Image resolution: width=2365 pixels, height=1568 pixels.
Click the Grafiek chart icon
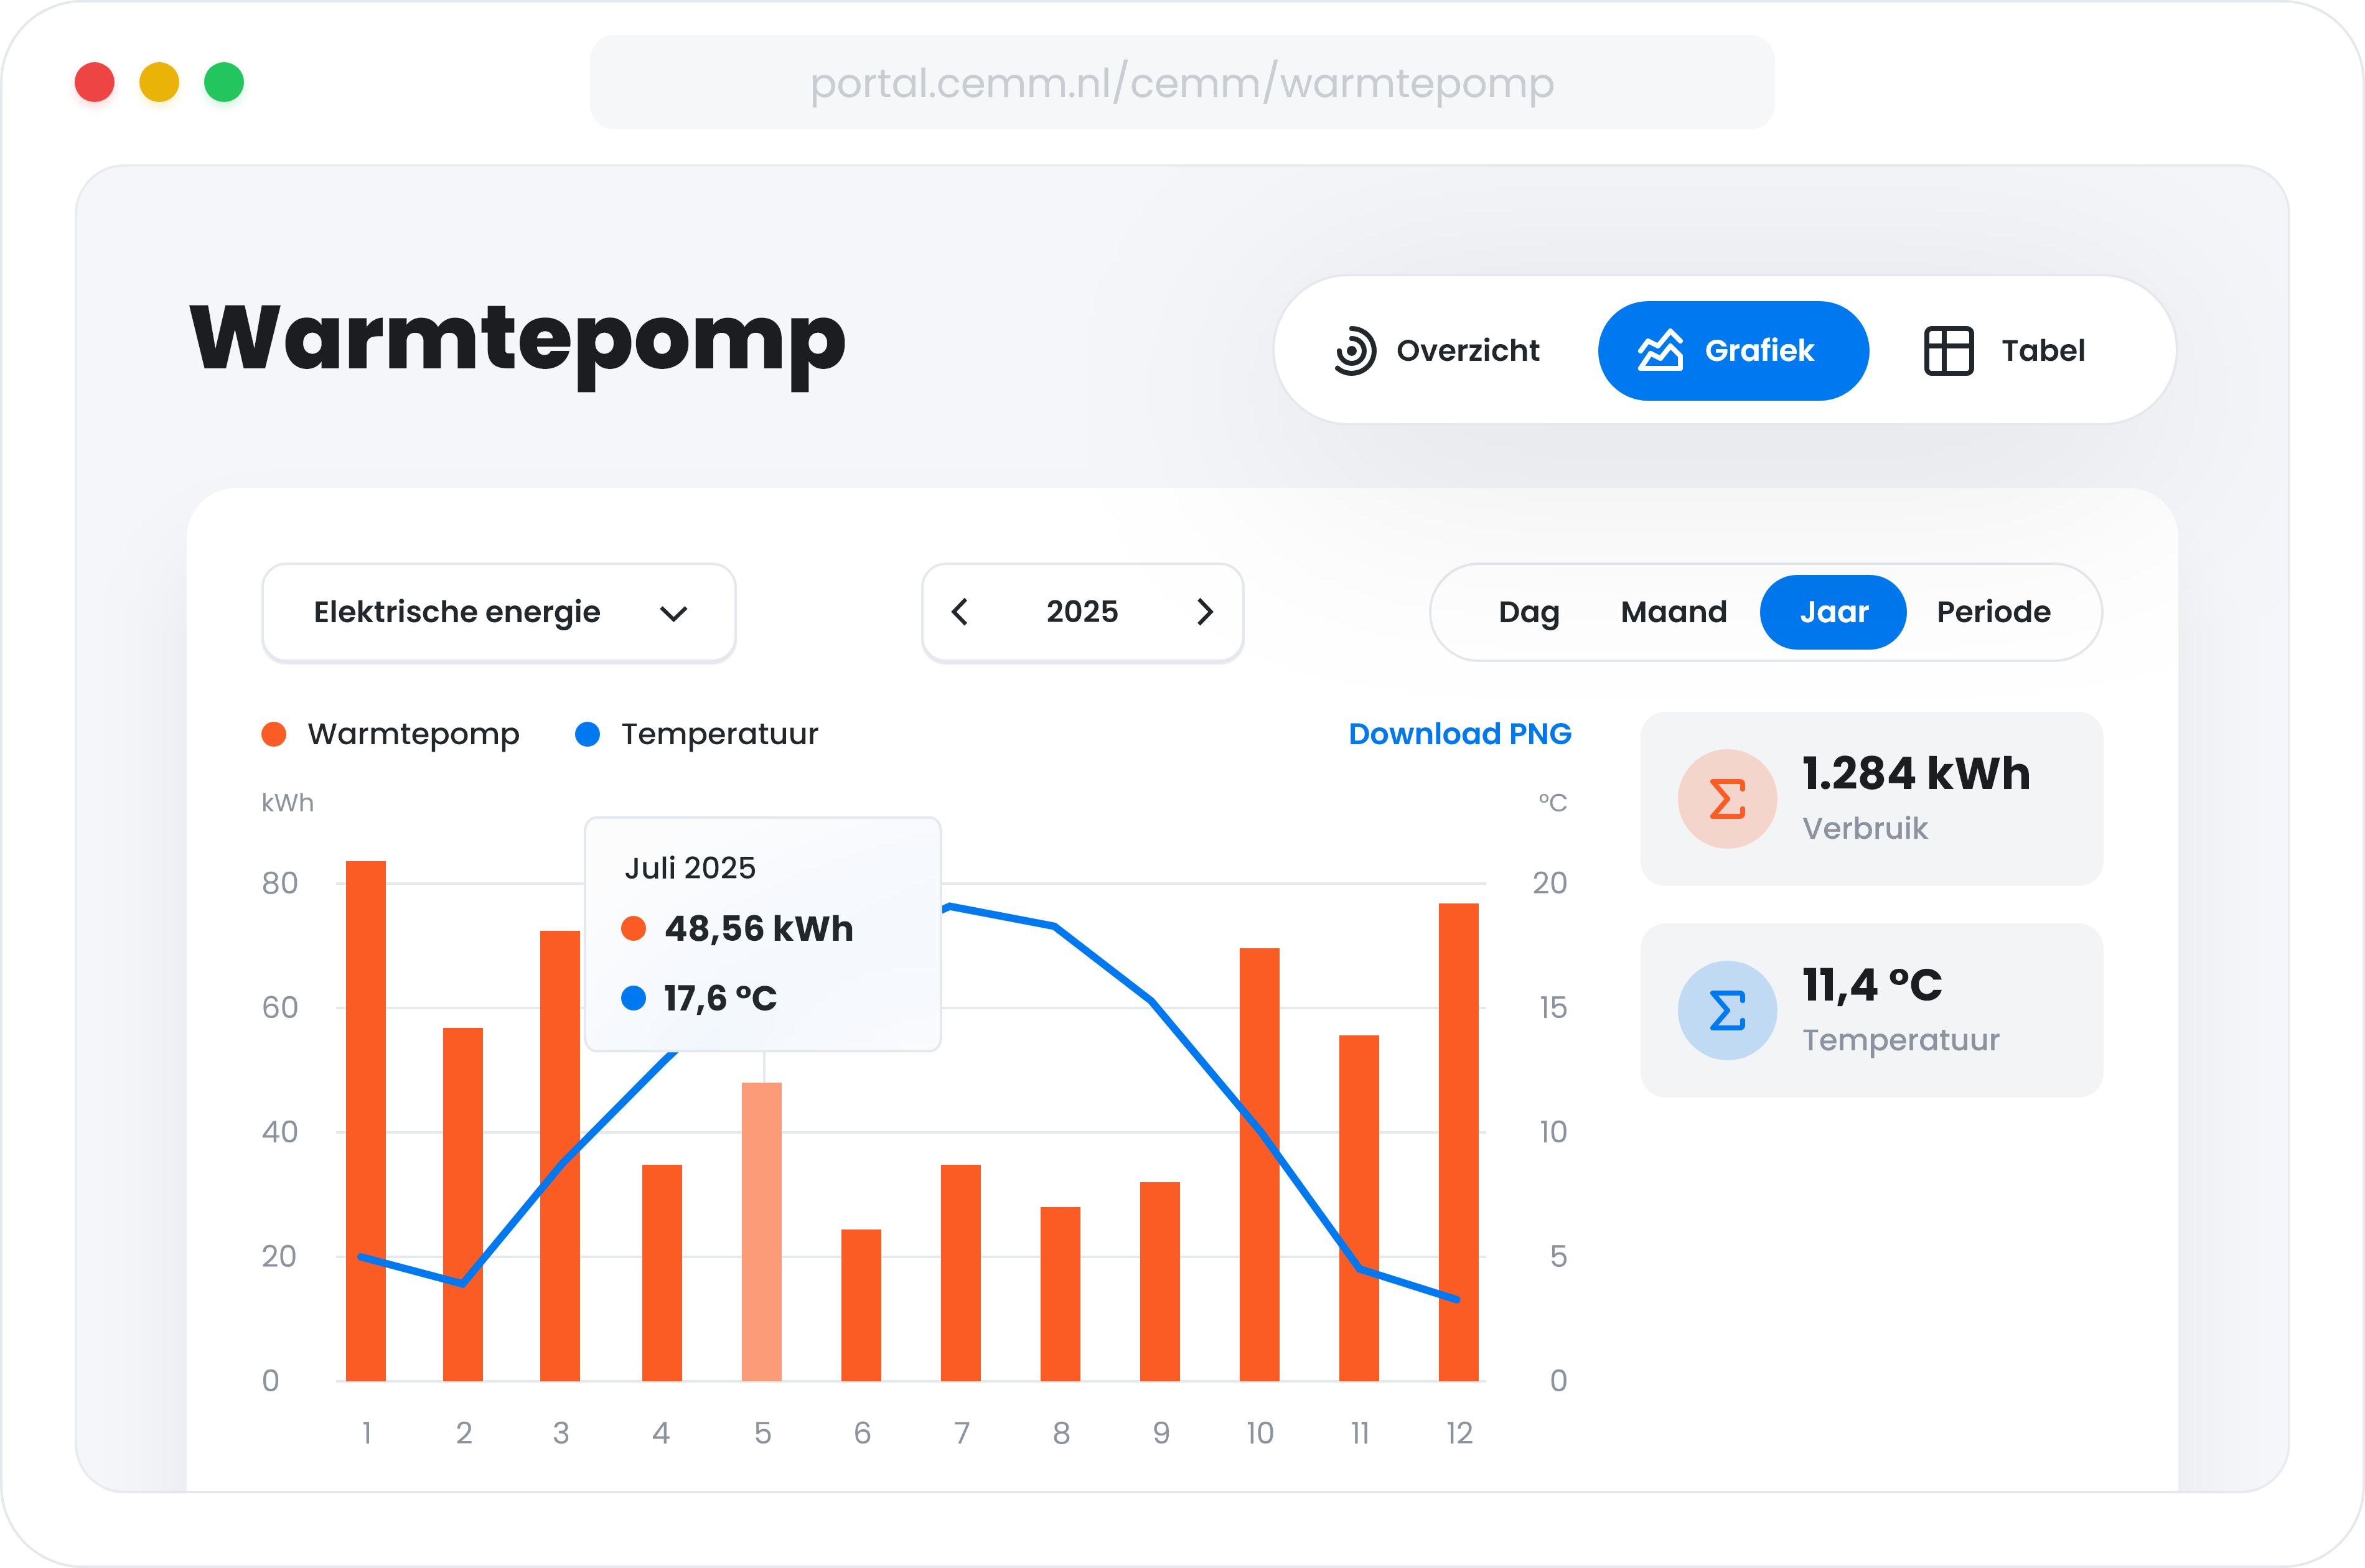coord(1660,351)
